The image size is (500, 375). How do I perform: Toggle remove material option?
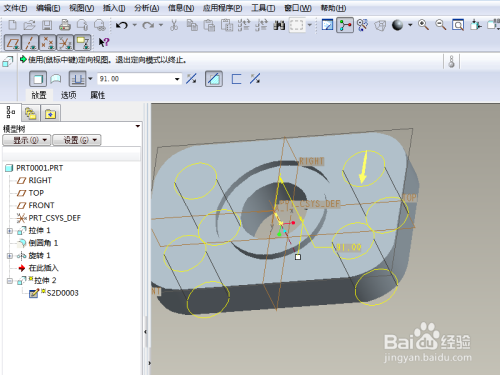click(x=214, y=79)
